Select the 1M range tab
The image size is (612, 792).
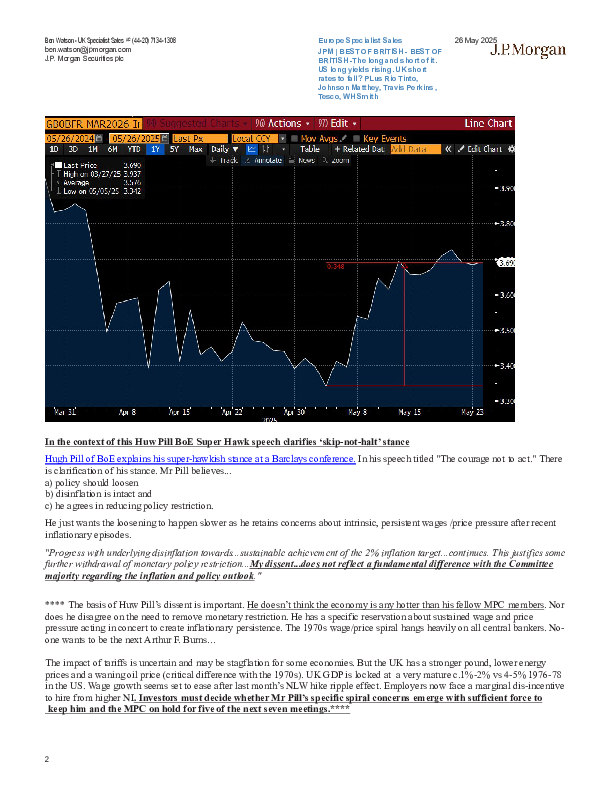93,149
